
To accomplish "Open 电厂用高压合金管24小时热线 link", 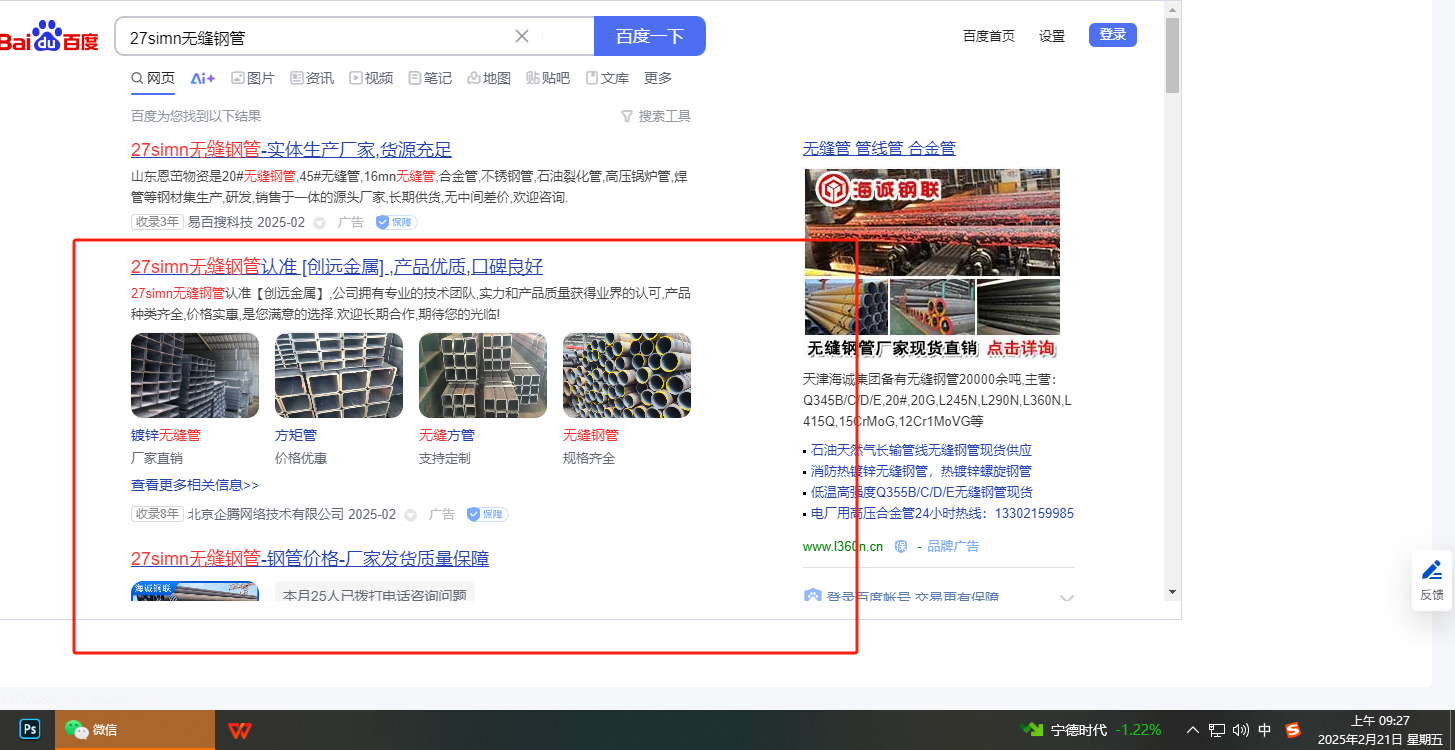I will (942, 513).
